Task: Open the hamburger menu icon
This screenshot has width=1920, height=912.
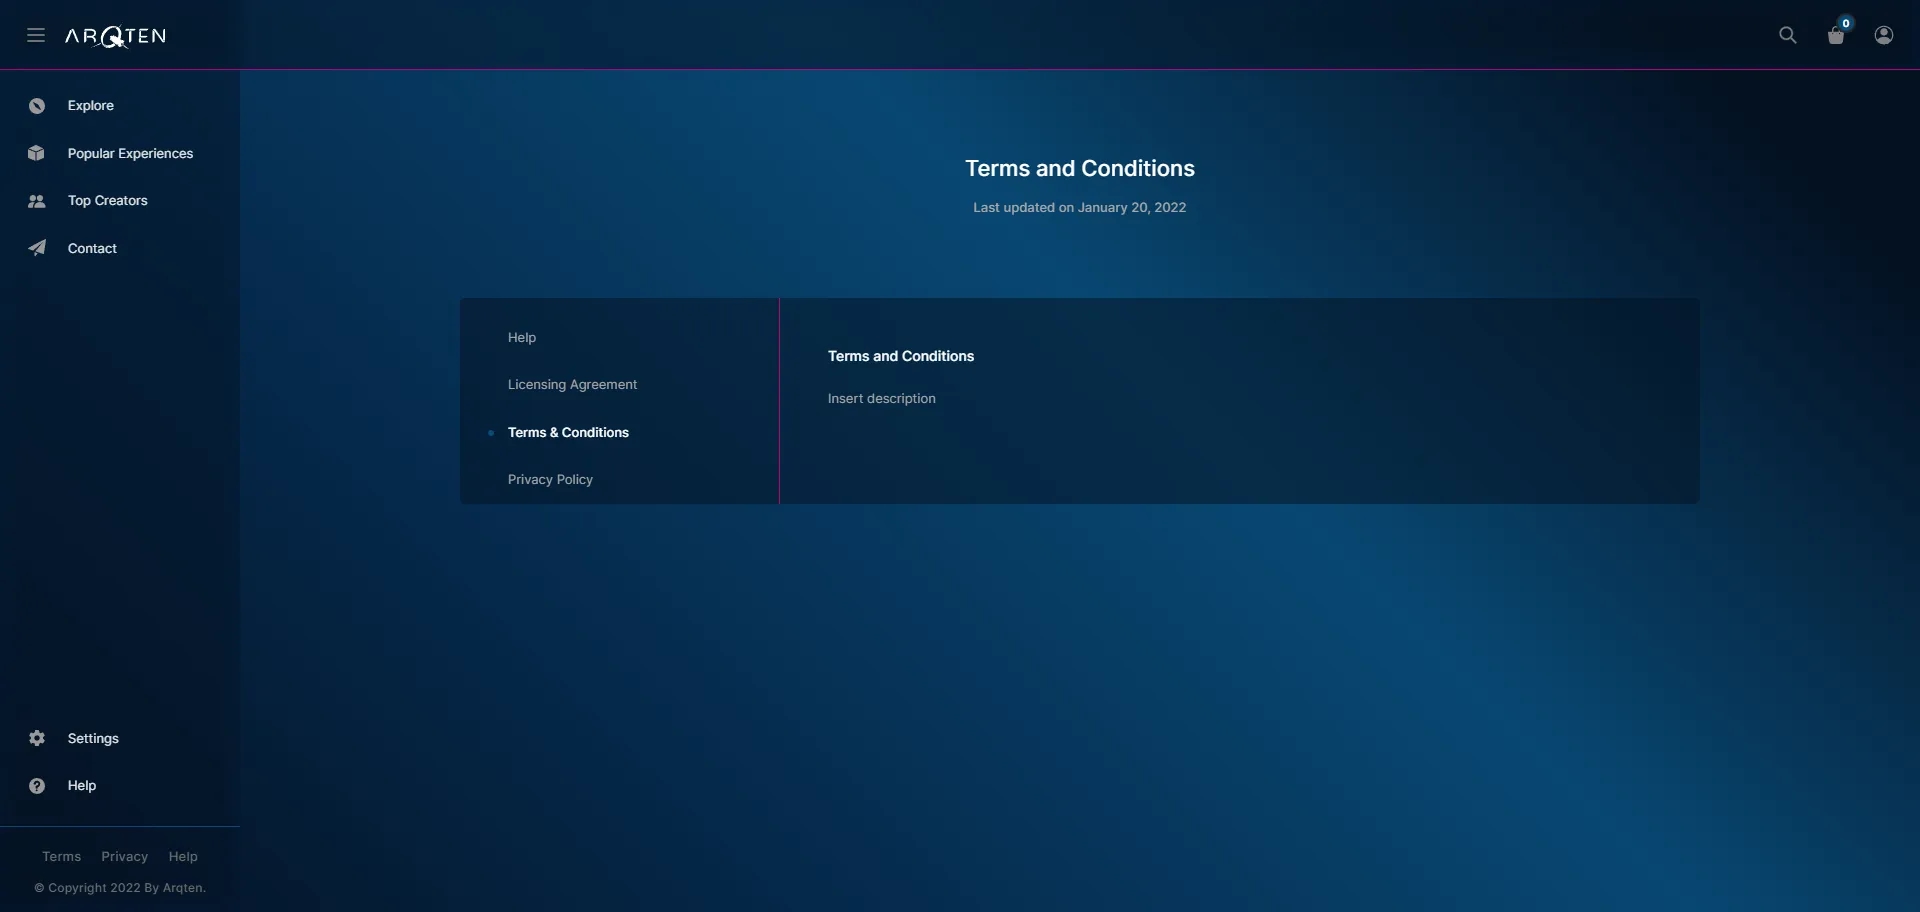Action: point(36,36)
